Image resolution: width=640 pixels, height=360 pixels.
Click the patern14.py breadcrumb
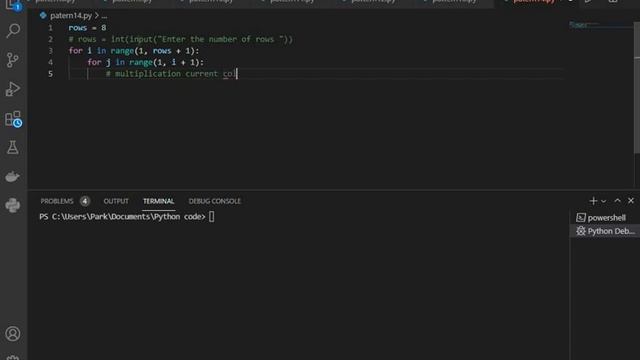point(71,16)
